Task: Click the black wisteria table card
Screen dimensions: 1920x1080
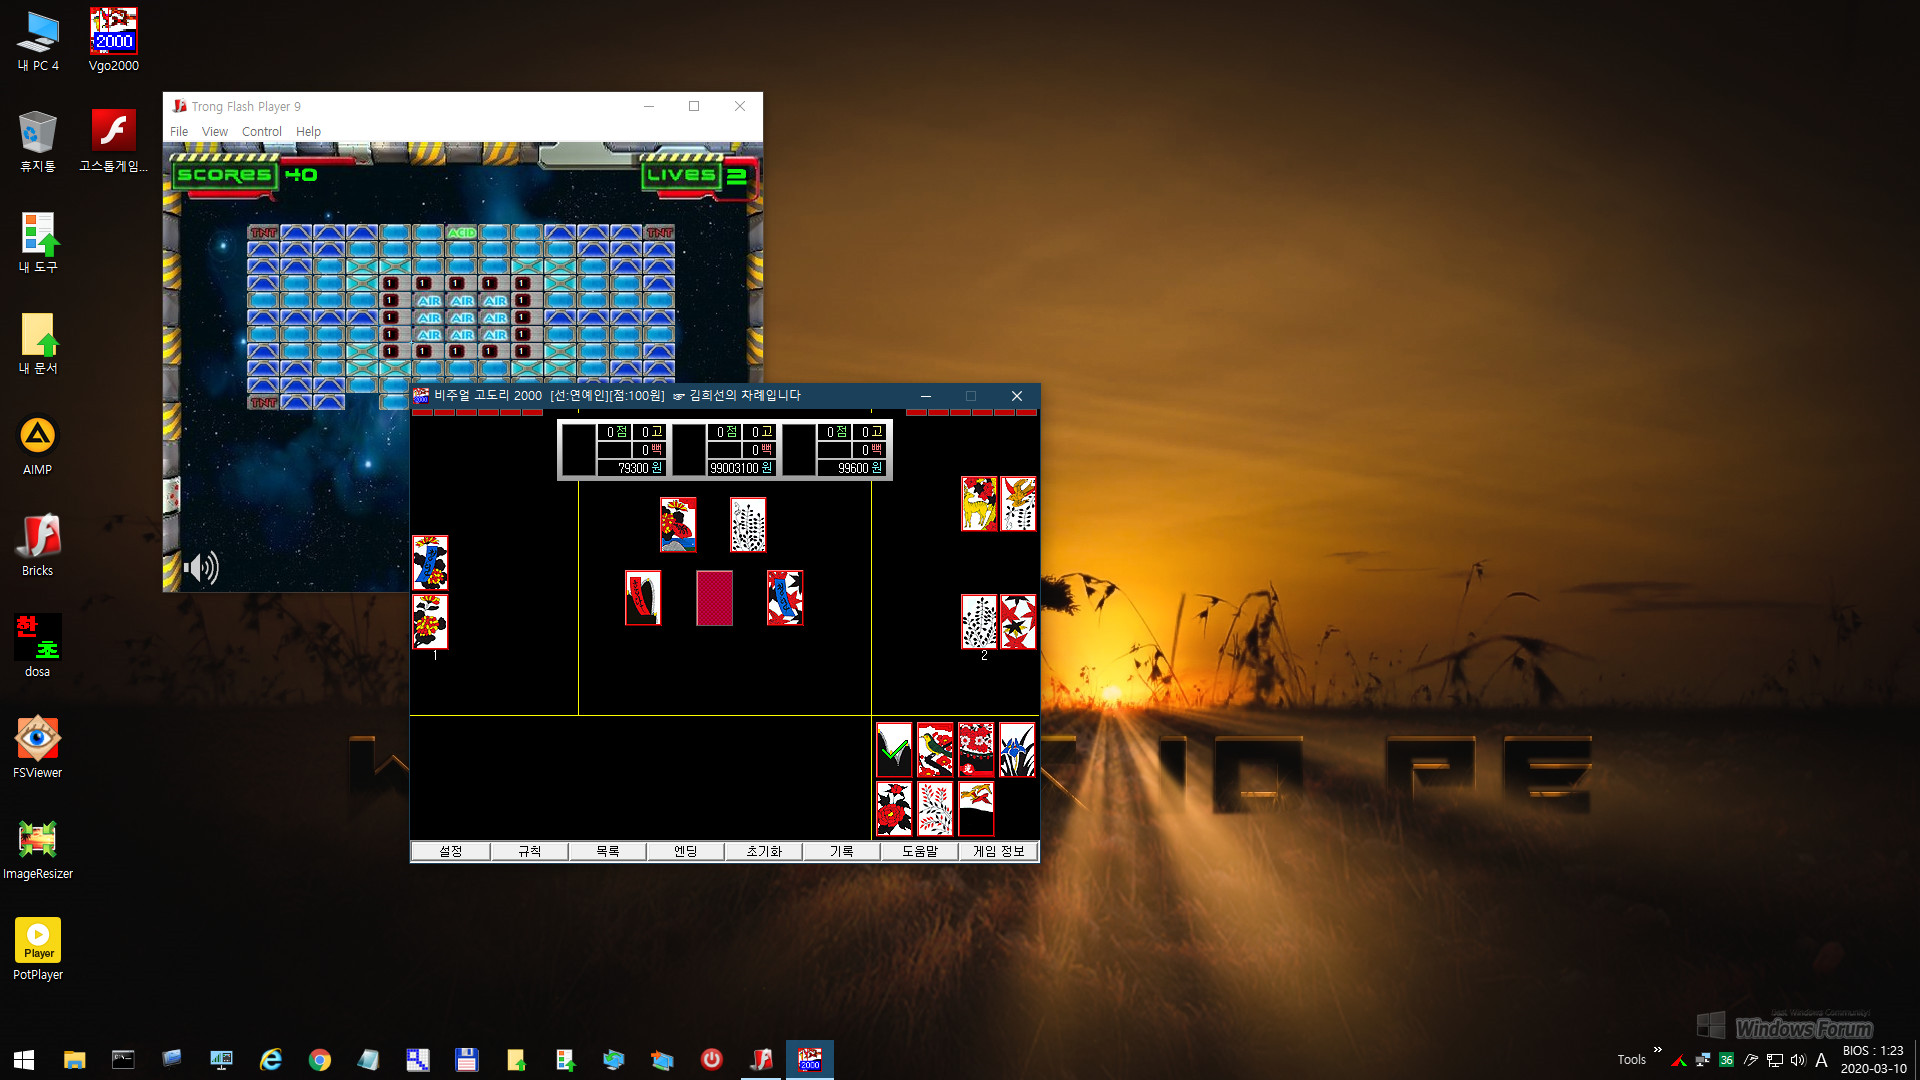Action: [748, 525]
